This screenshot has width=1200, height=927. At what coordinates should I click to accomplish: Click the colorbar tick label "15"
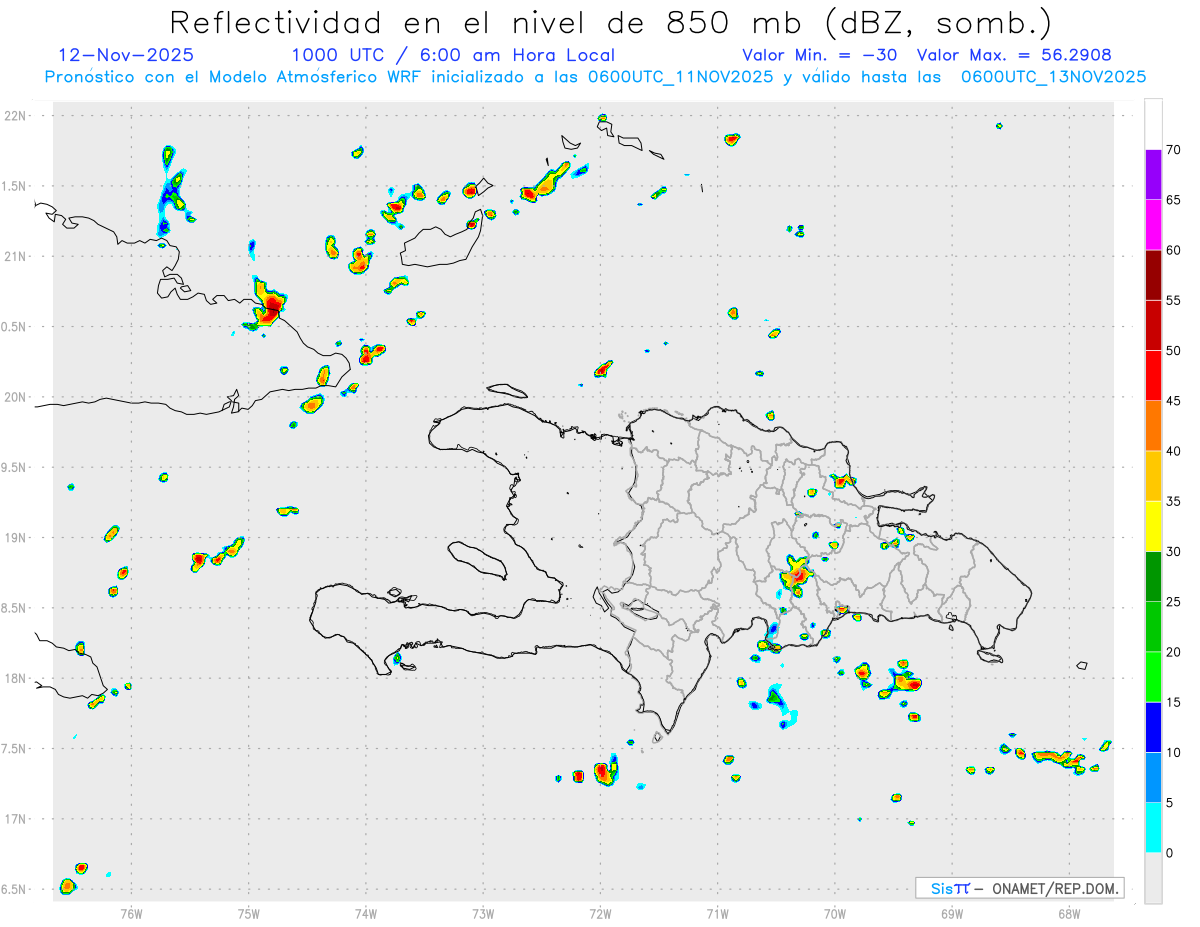pos(1173,702)
